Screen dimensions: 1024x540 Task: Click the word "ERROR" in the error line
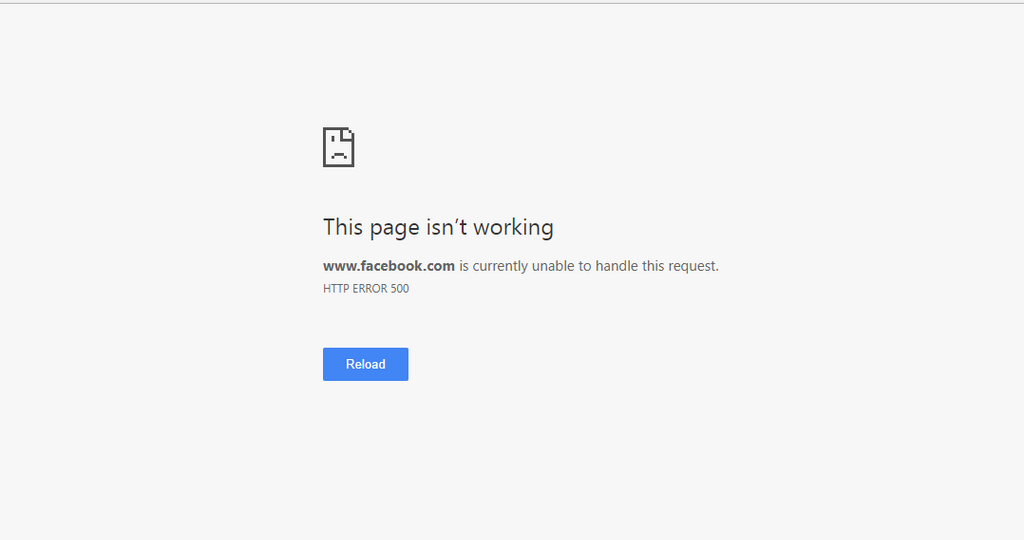(370, 289)
